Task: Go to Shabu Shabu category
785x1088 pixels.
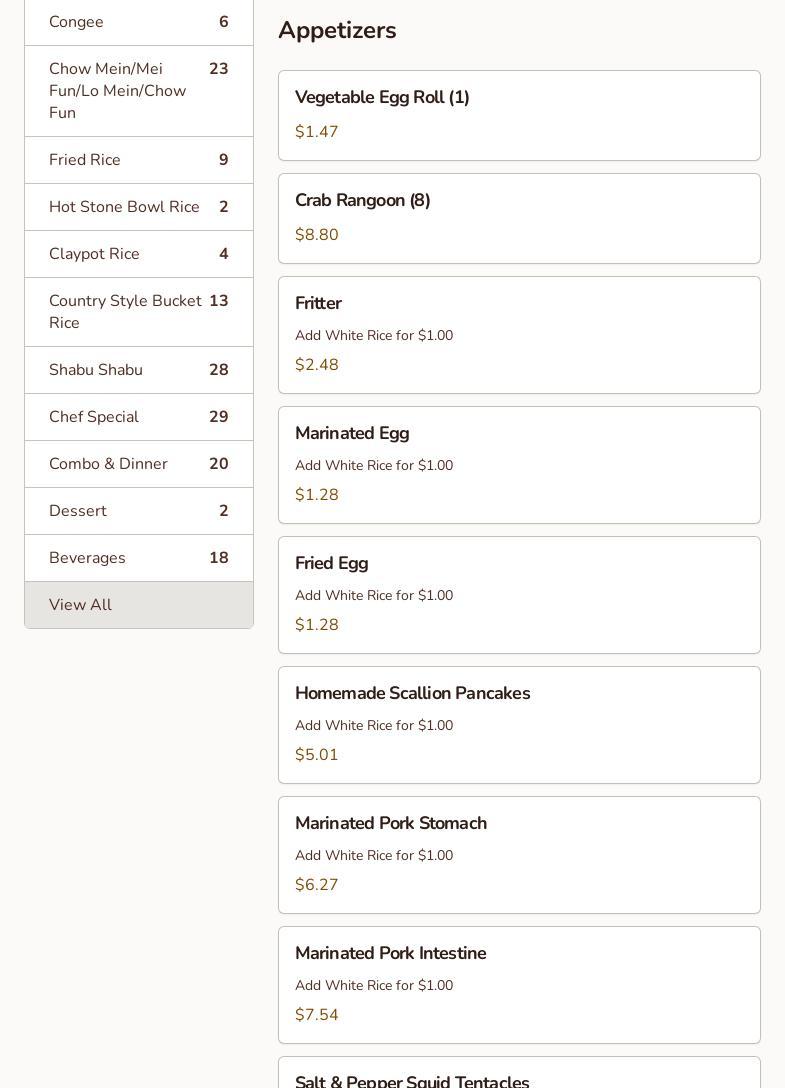Action: 138,370
